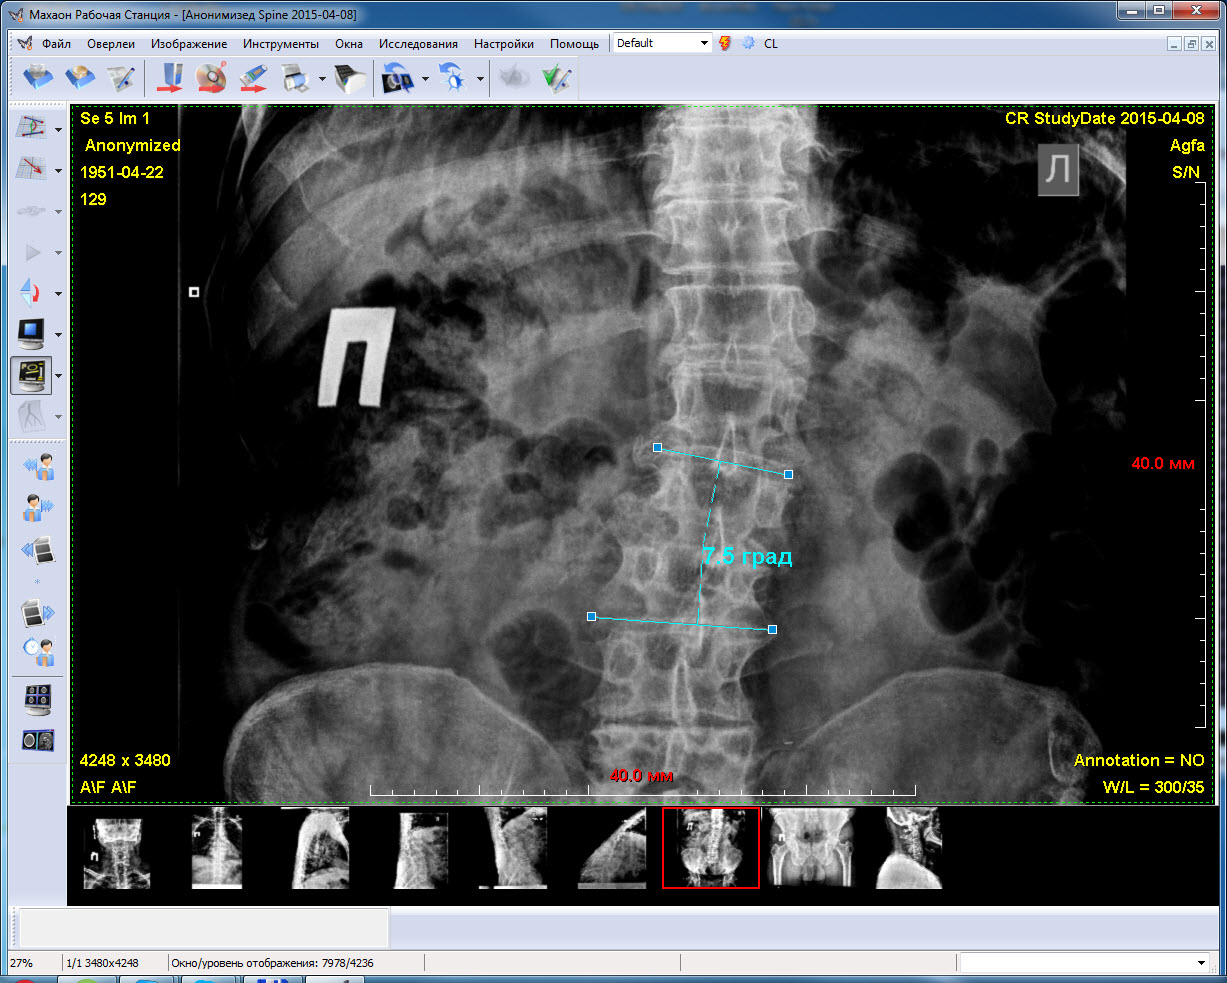Go to previous series film icon

click(38, 549)
